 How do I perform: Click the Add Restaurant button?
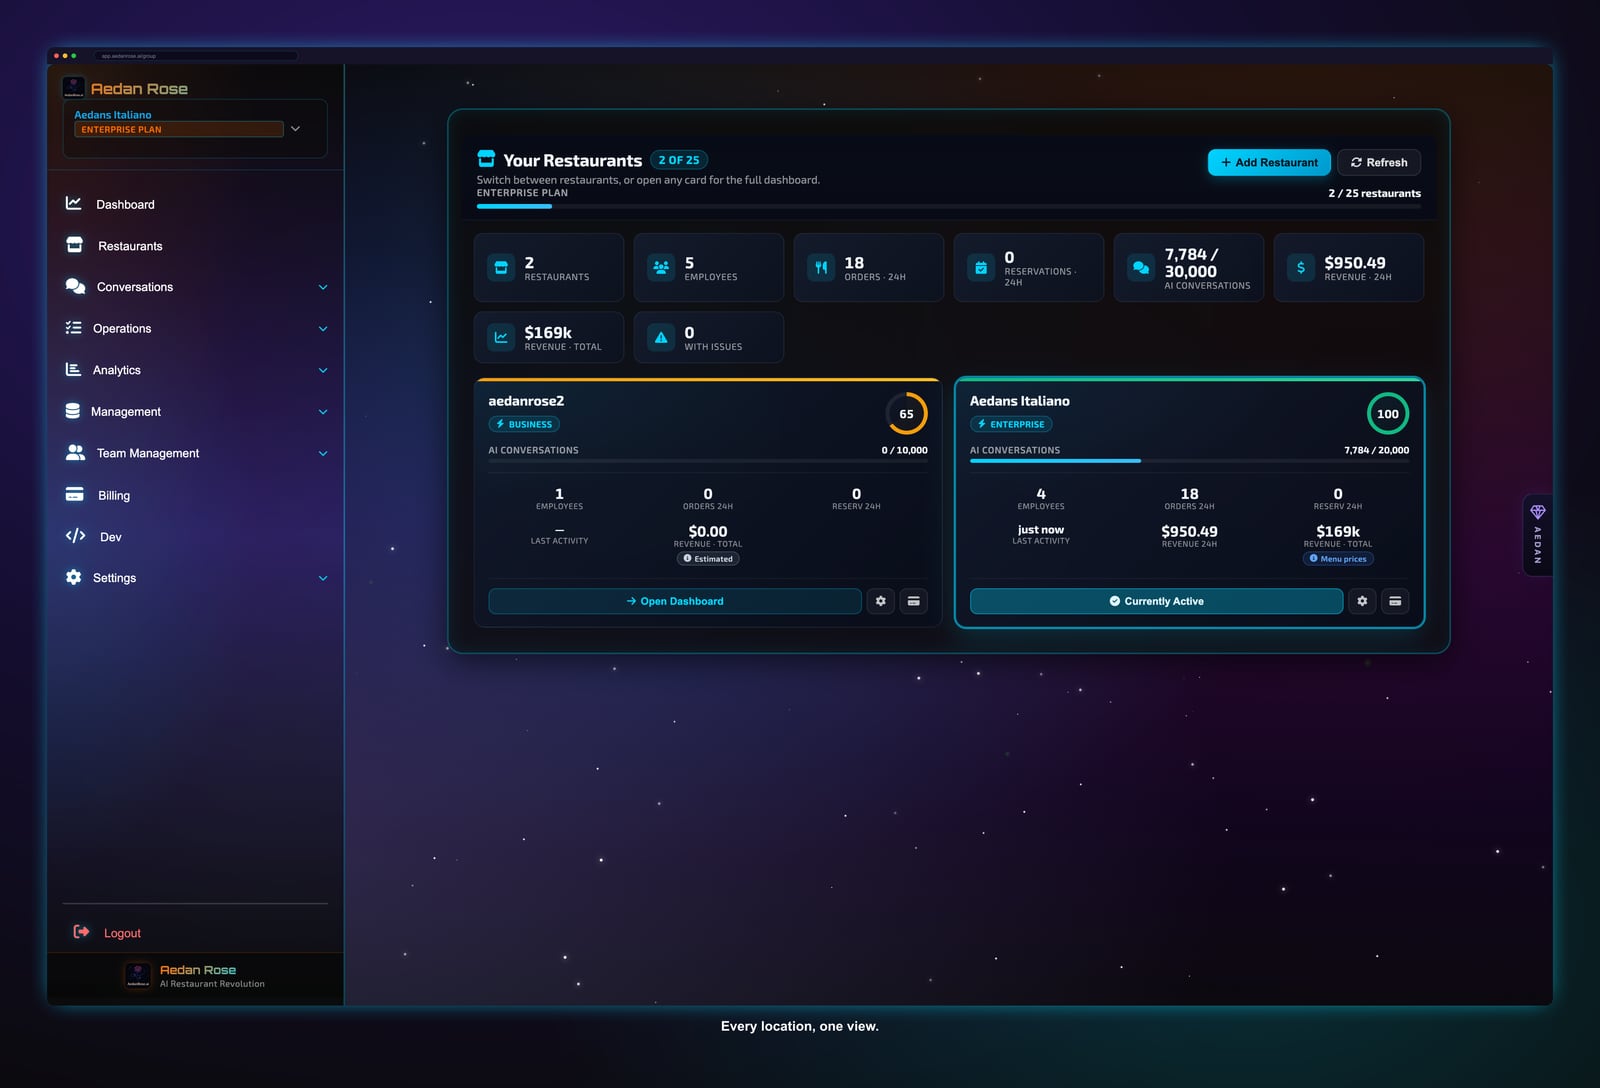1269,162
